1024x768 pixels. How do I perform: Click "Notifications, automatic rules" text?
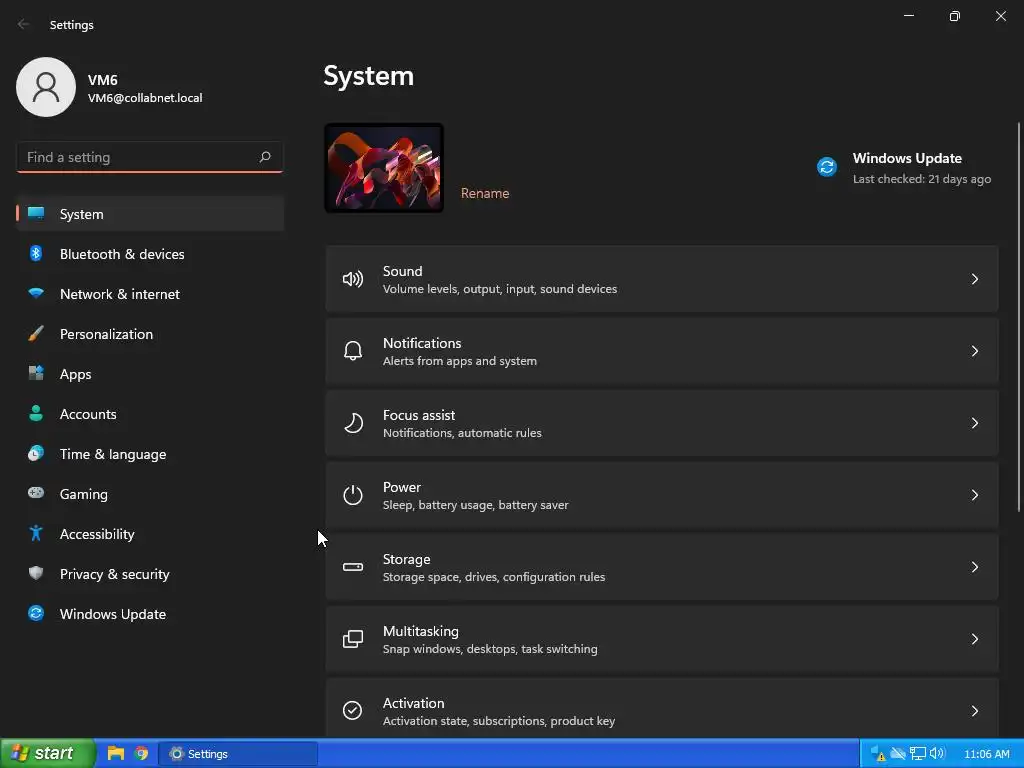(462, 432)
